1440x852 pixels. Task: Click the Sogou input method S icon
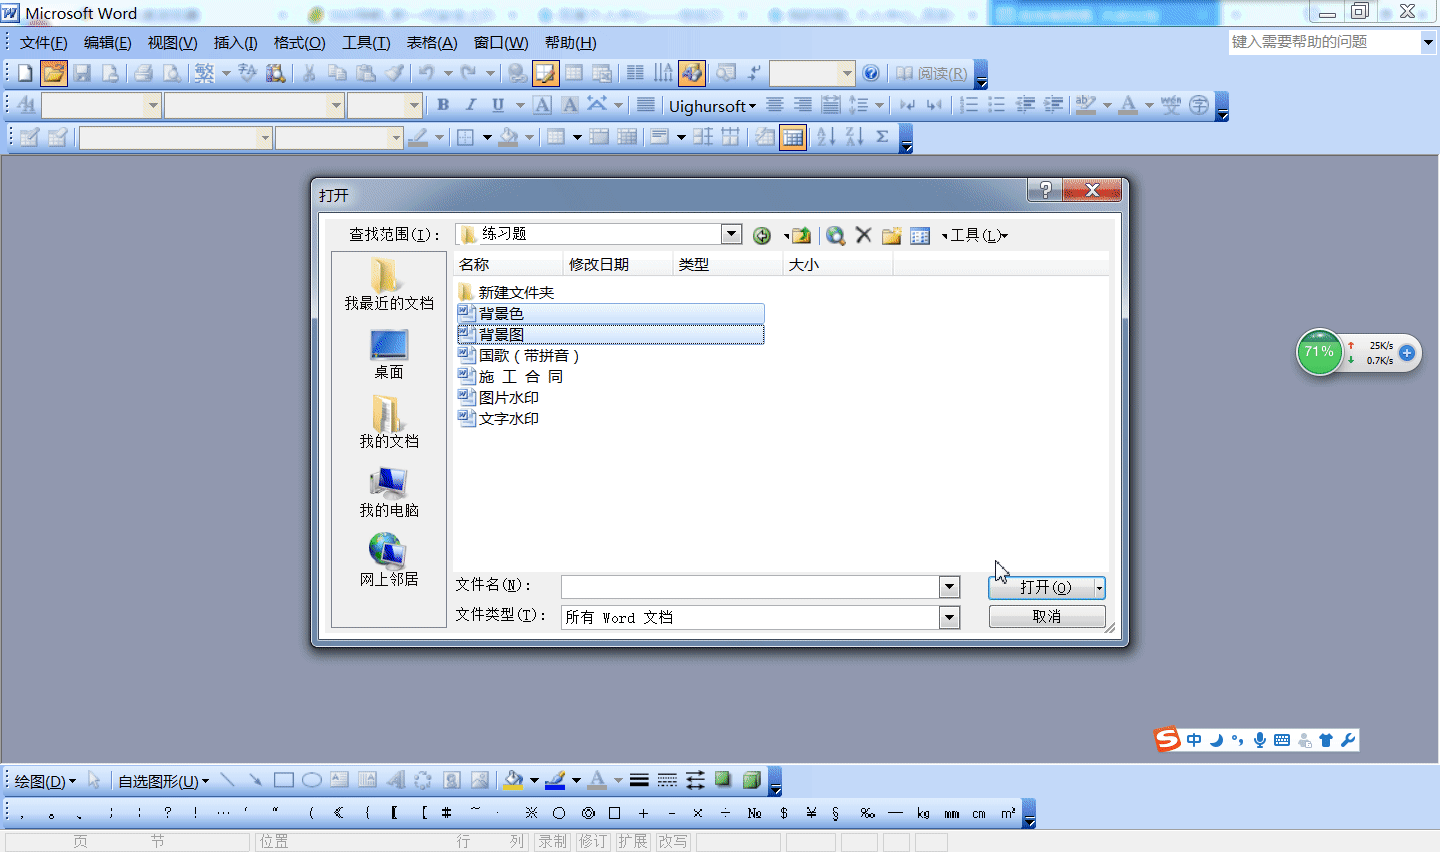click(x=1167, y=739)
